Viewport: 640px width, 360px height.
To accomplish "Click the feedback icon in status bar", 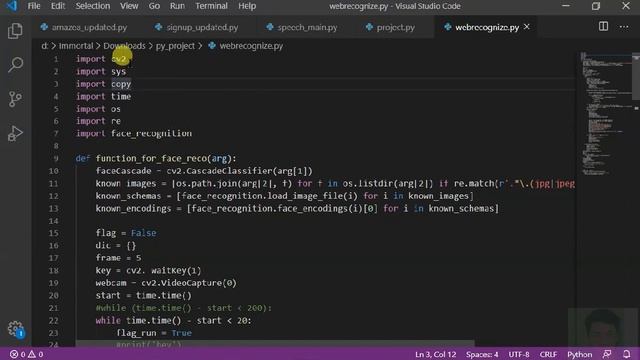I will pos(607,354).
